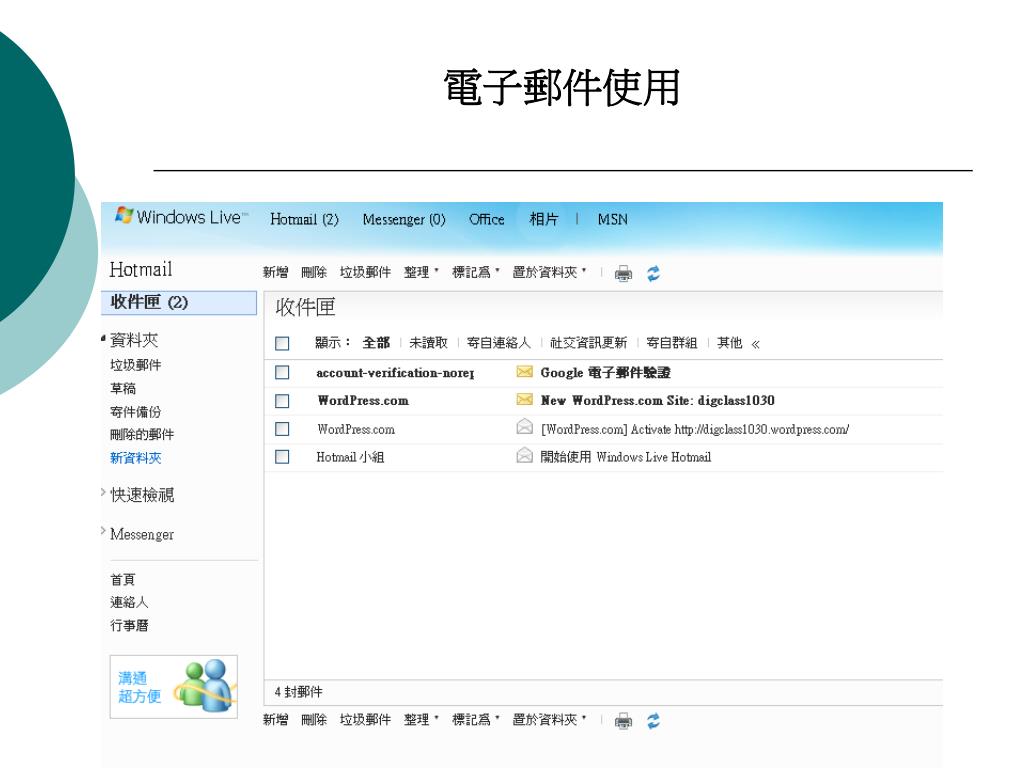Screen dimensions: 1024x768
Task: Open MSN in top navigation
Action: click(x=613, y=219)
